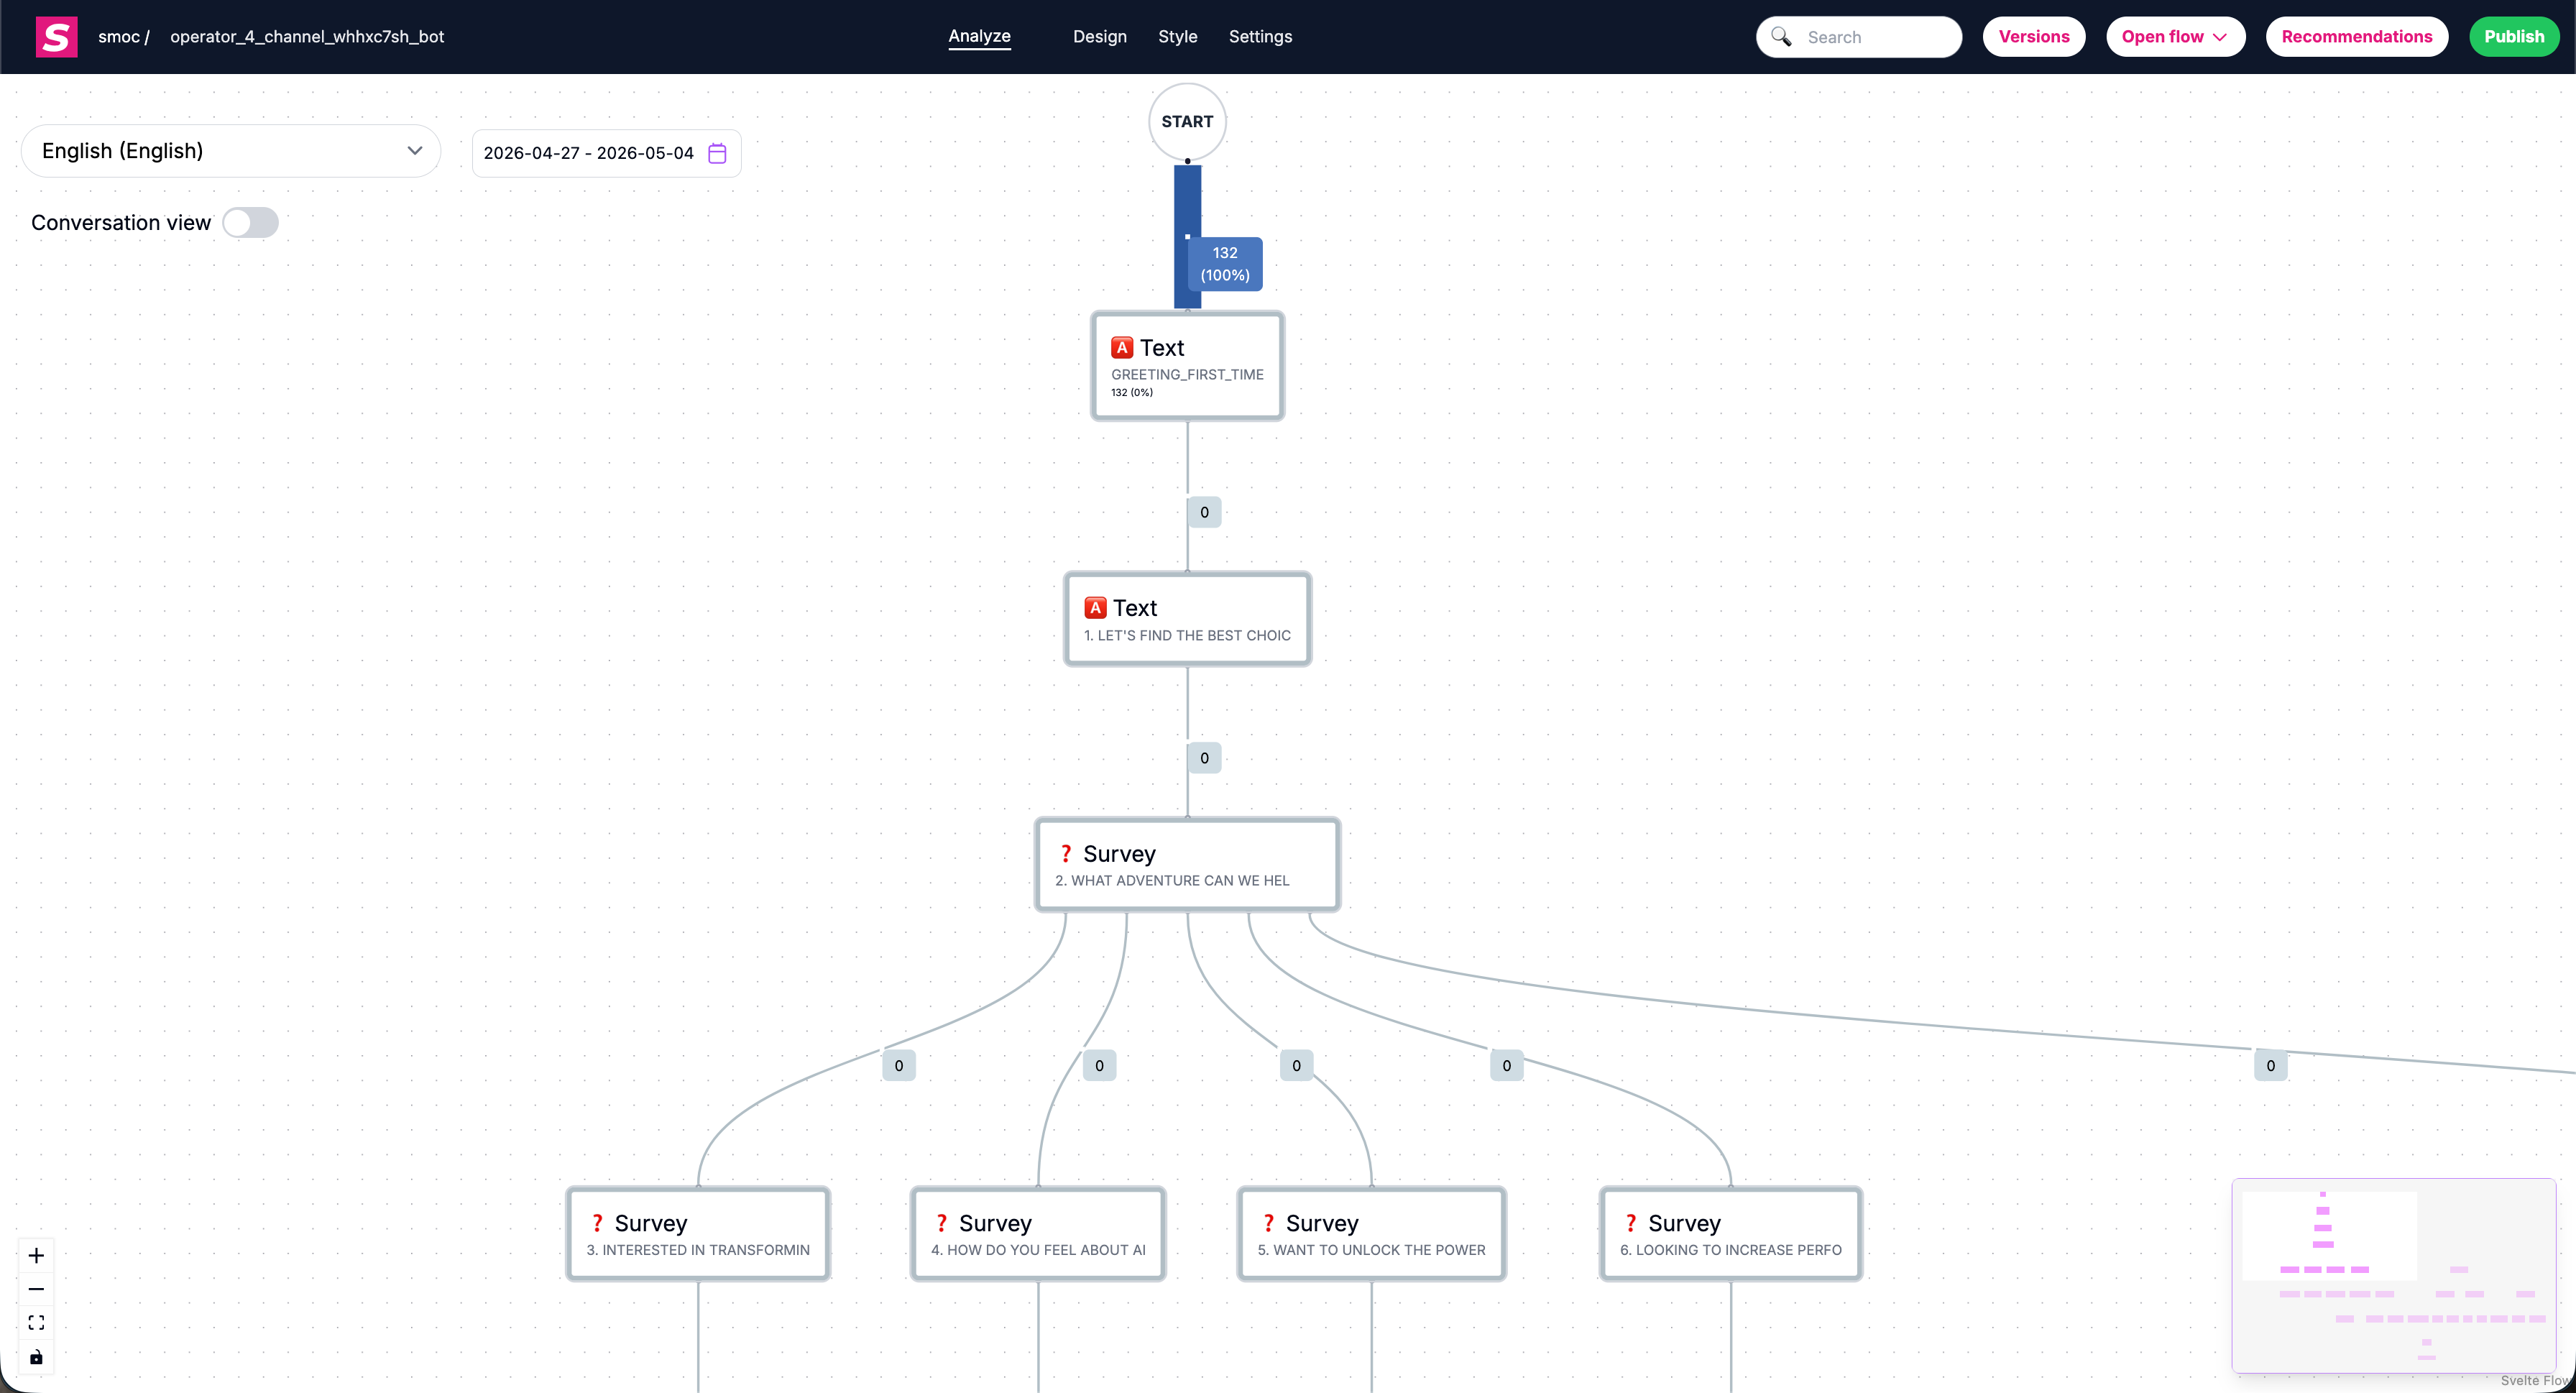Click into the Search input field
This screenshot has height=1393, width=2576.
[1859, 37]
